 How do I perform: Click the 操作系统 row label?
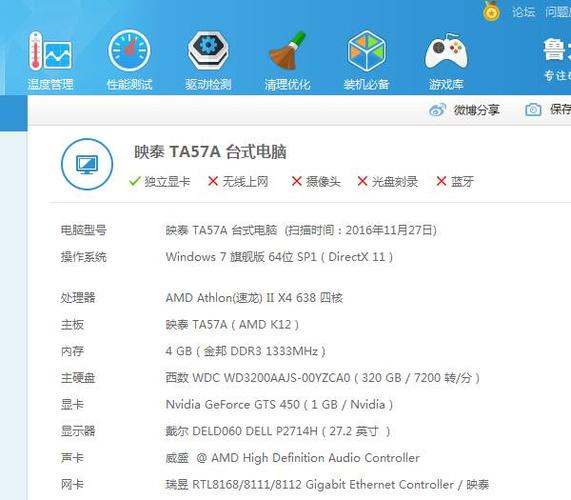pos(83,257)
